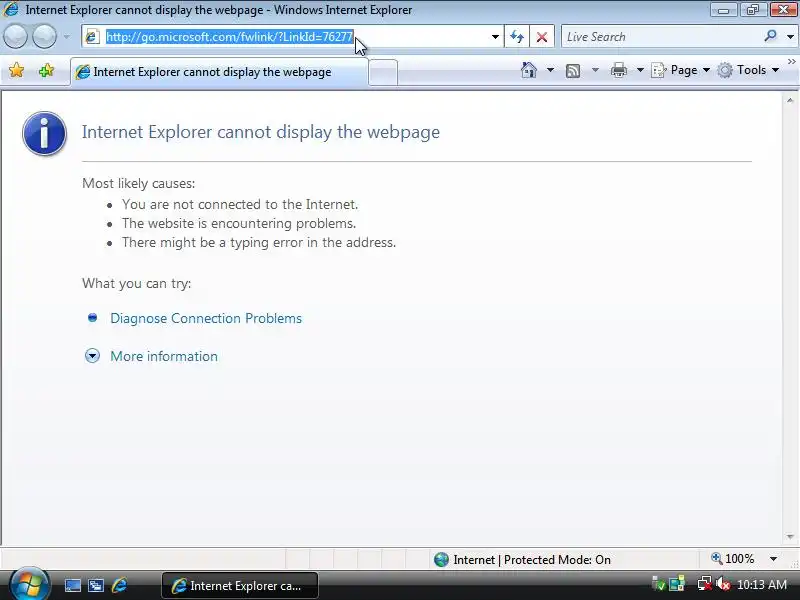Click the Internet Explorer taskbar button
800x600 pixels.
point(240,586)
